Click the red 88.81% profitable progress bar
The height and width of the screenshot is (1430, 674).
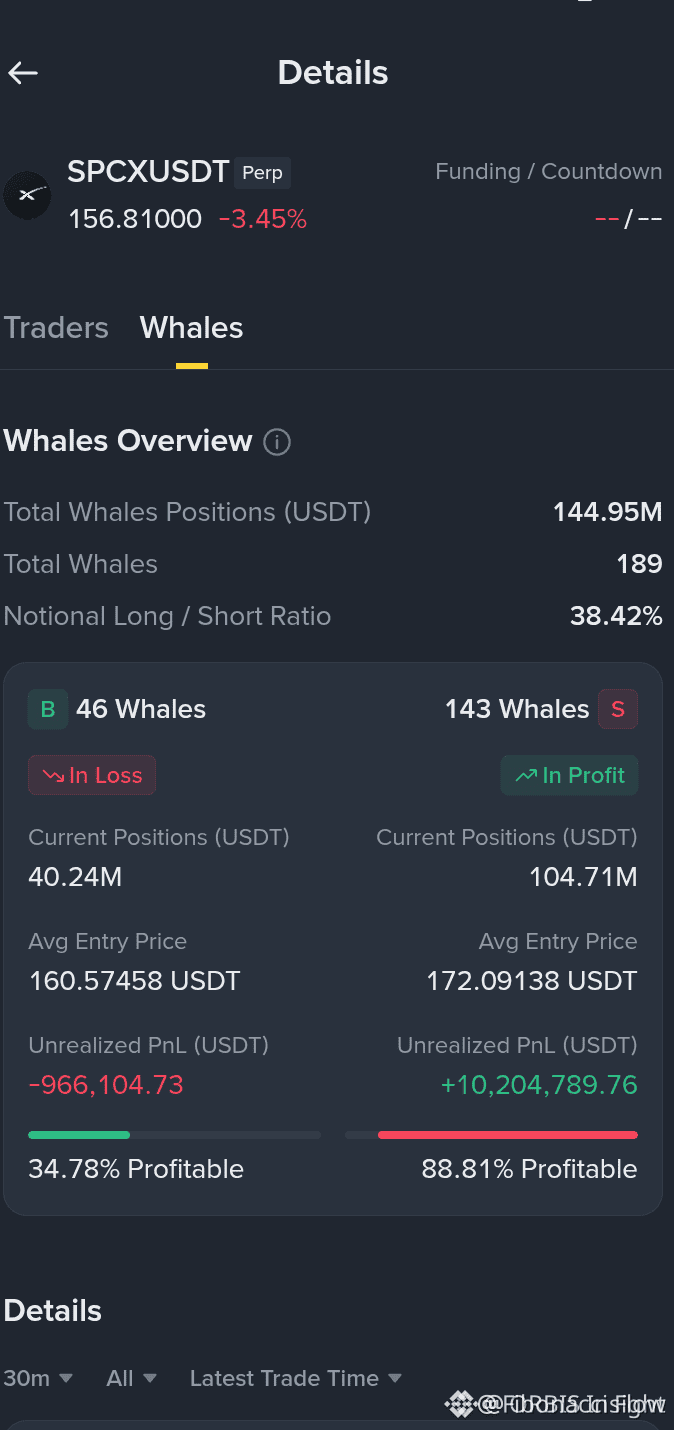click(508, 1135)
